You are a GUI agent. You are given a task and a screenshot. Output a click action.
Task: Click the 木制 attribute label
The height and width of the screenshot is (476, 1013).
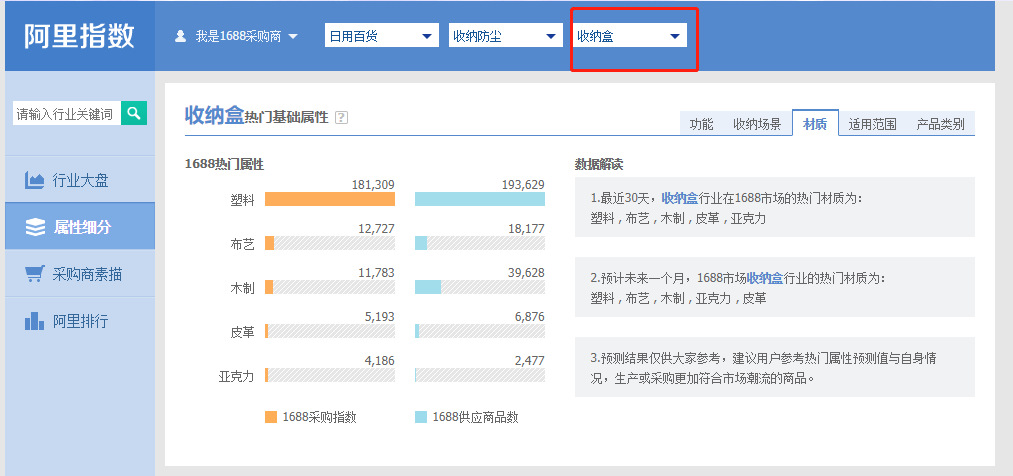click(242, 289)
